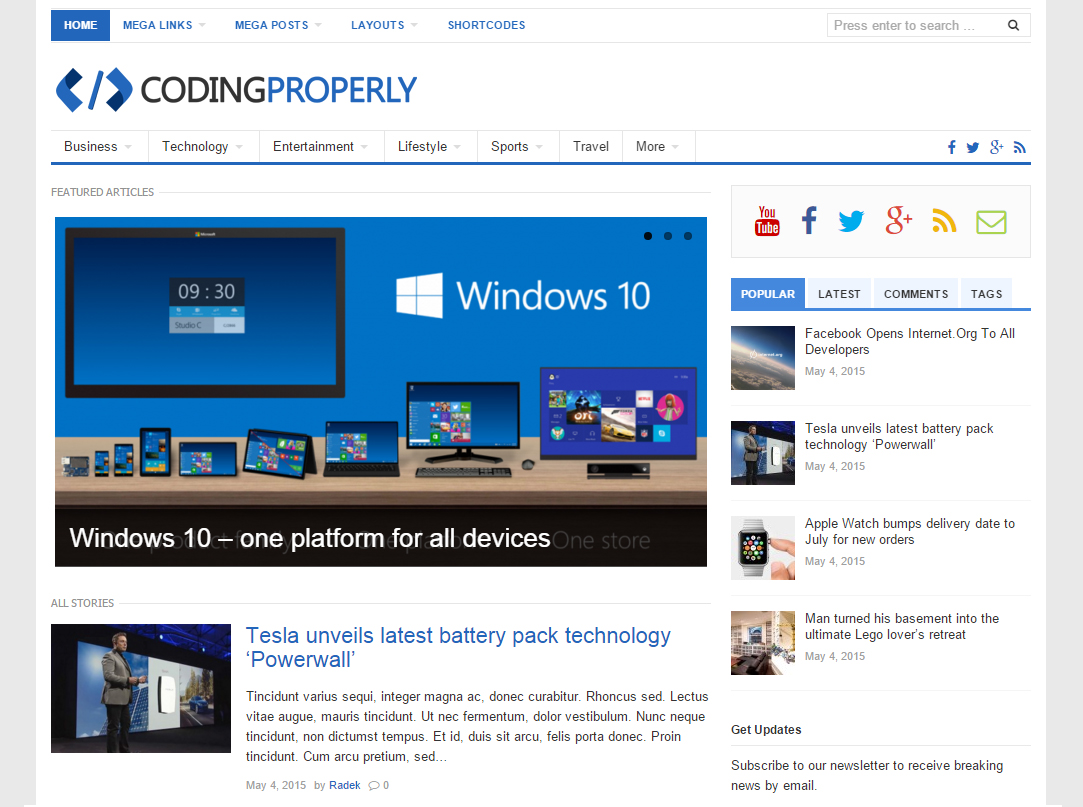Click Lego basement post thumbnail
This screenshot has width=1083, height=807.
click(763, 643)
